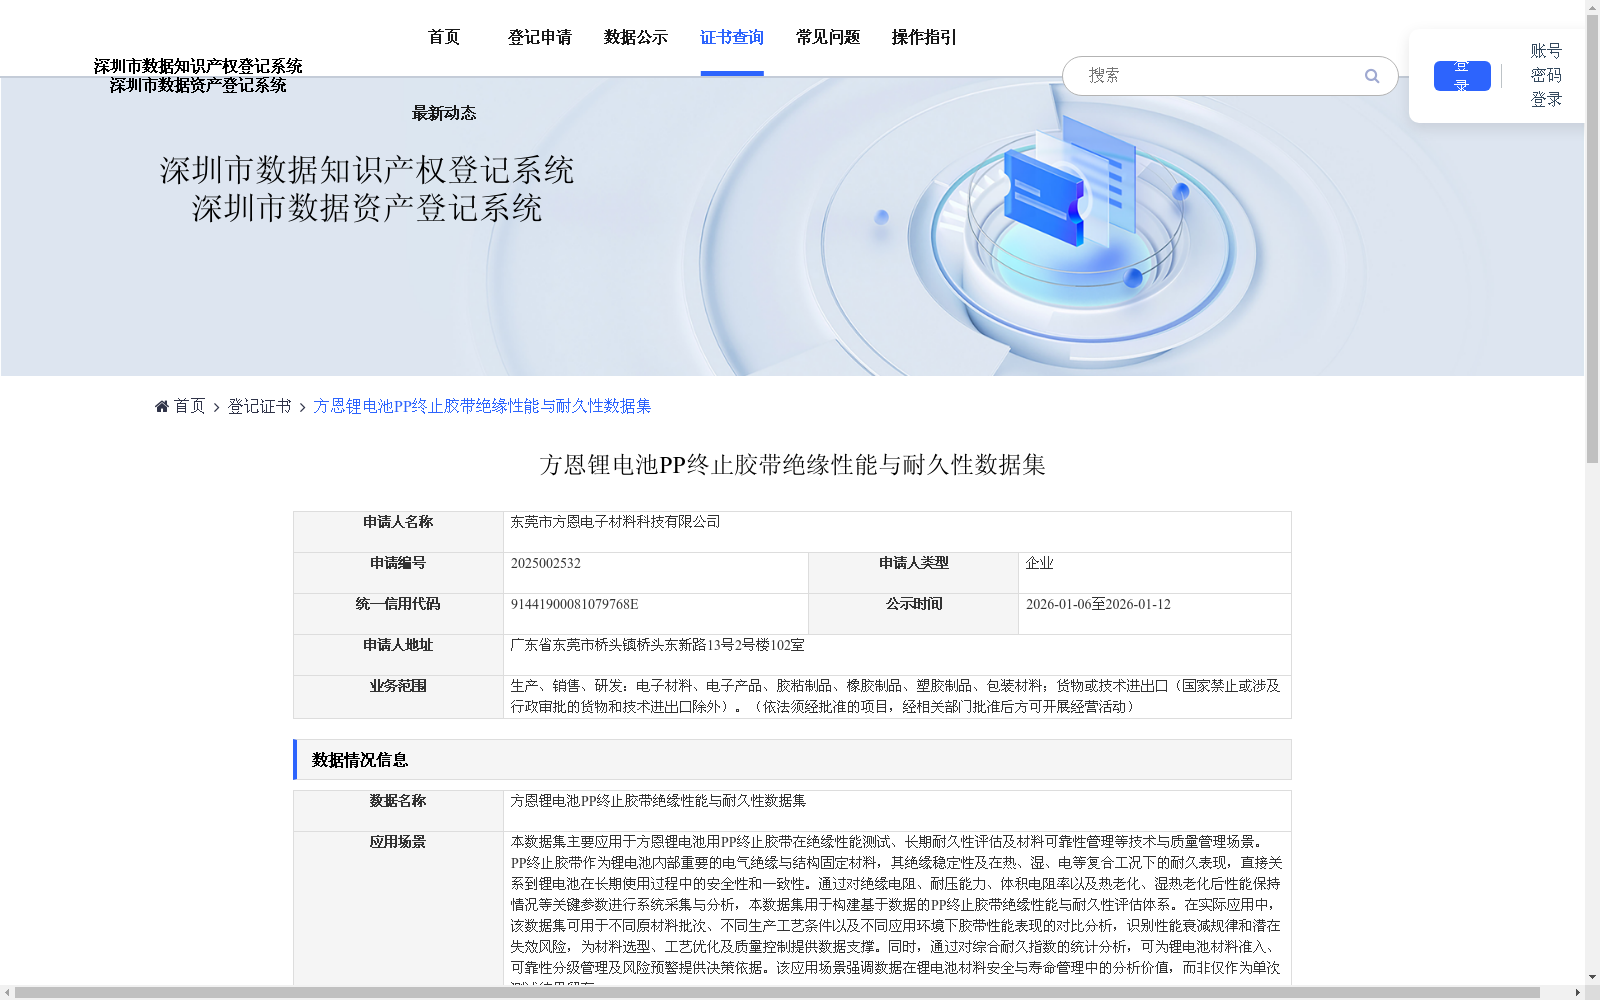Open 操作指引 menu item
1600x1000 pixels.
924,37
